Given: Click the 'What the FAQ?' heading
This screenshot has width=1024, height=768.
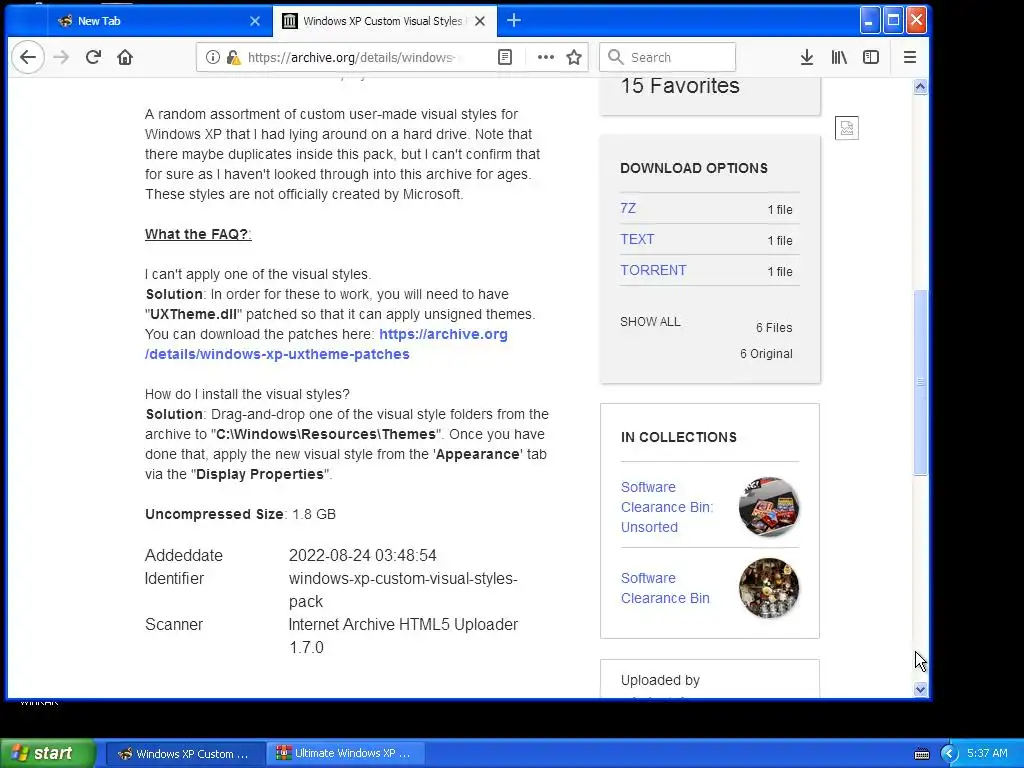Looking at the screenshot, I should pos(197,234).
